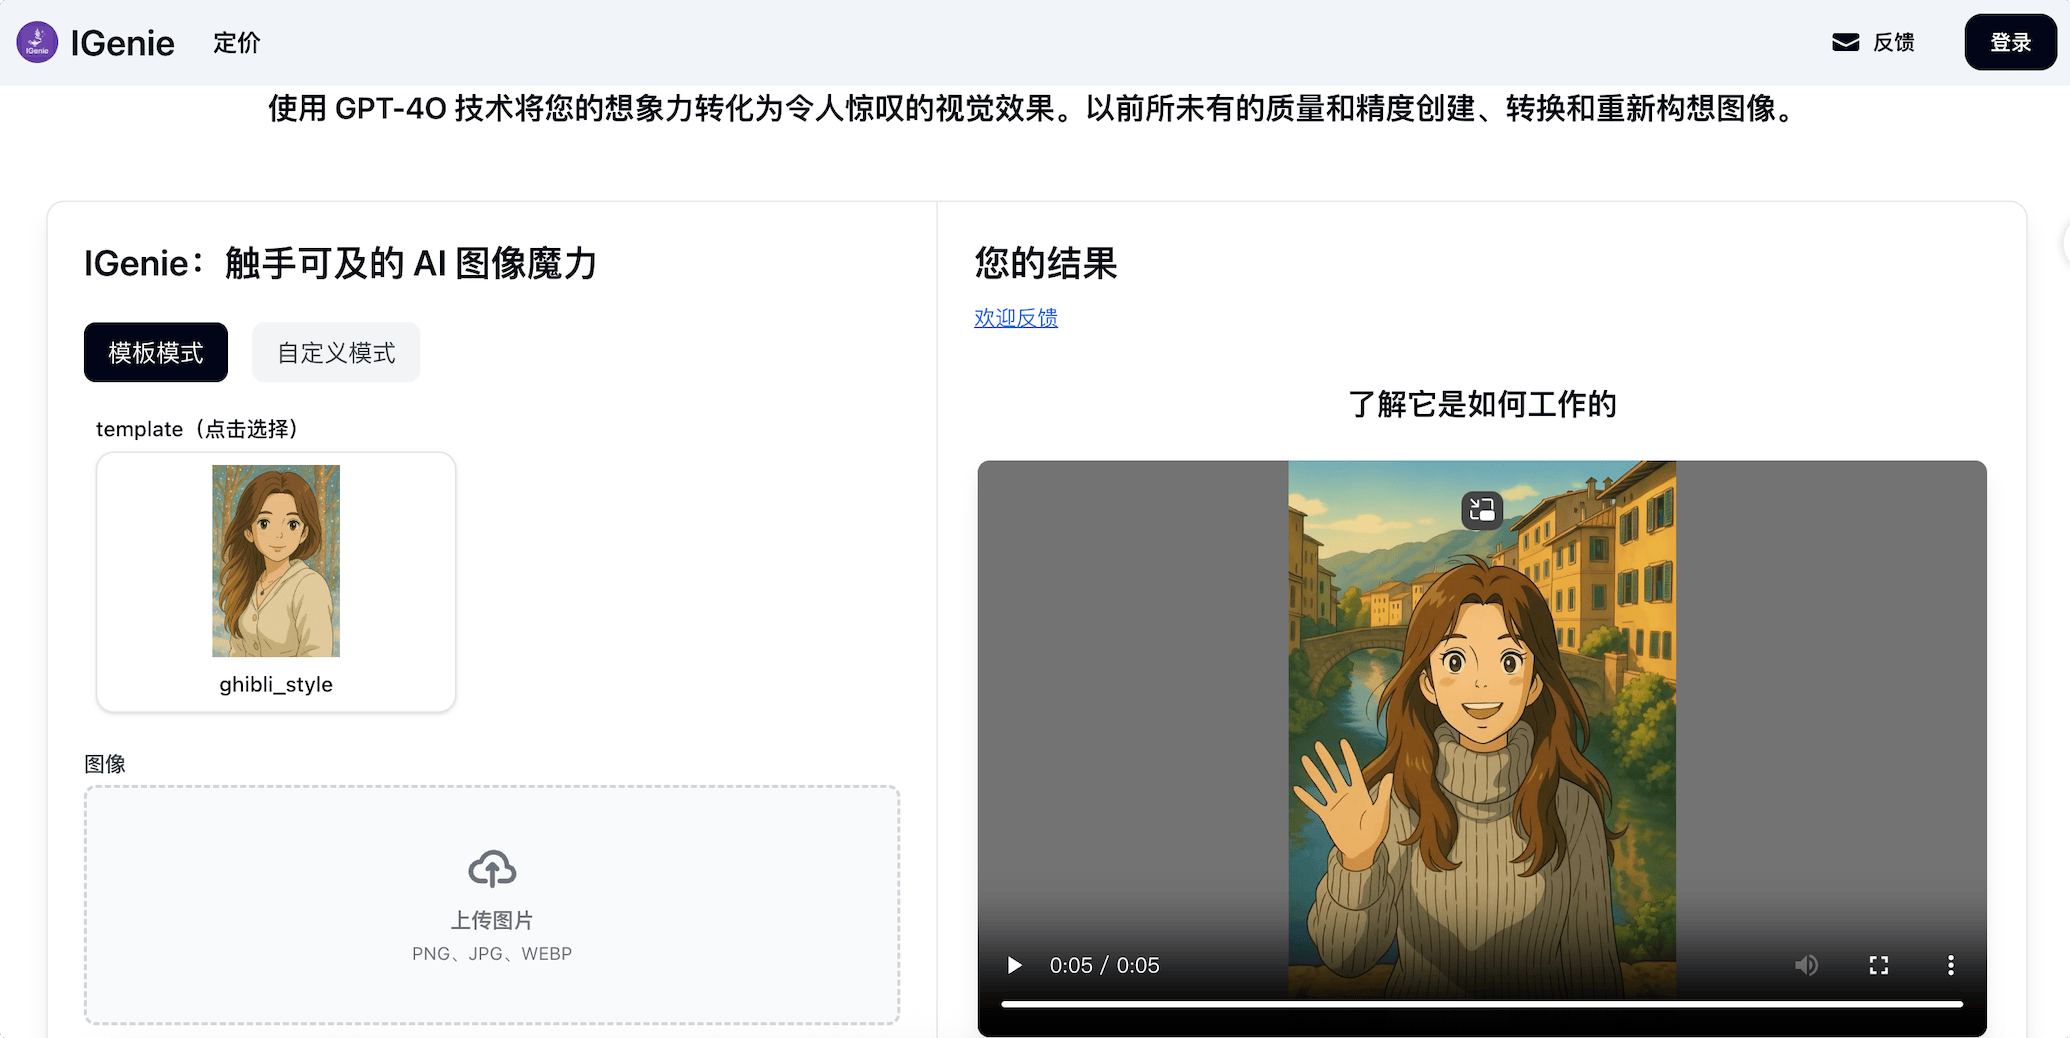Image resolution: width=2070 pixels, height=1038 pixels.
Task: Click the ghibli_style template label
Action: 276,685
